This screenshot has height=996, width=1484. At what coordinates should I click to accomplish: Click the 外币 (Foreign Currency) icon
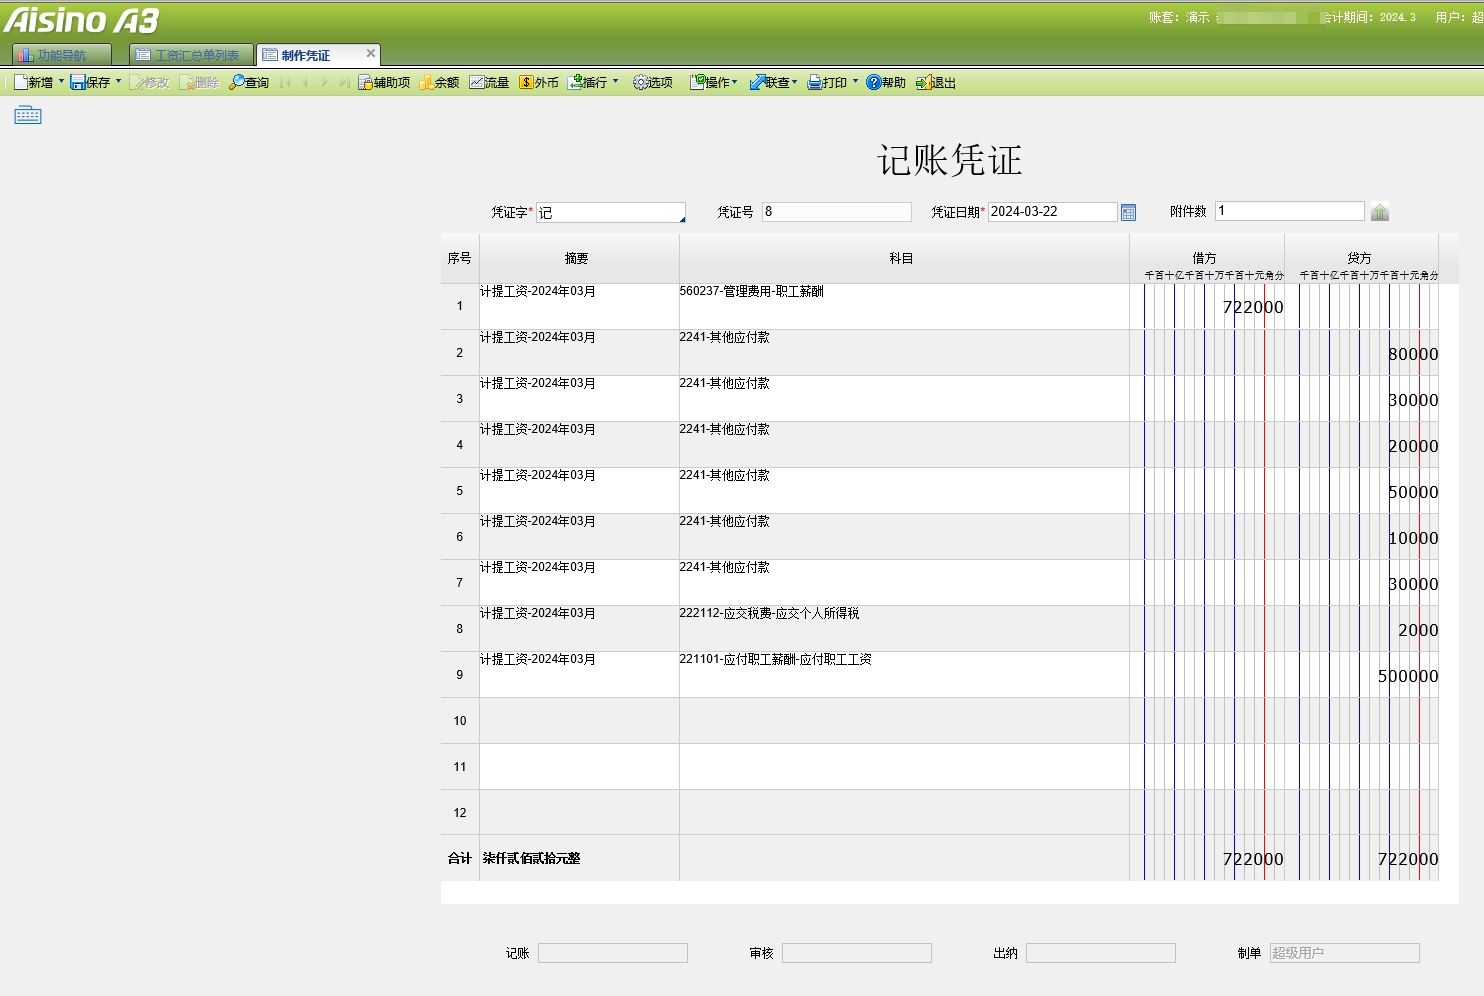point(540,82)
